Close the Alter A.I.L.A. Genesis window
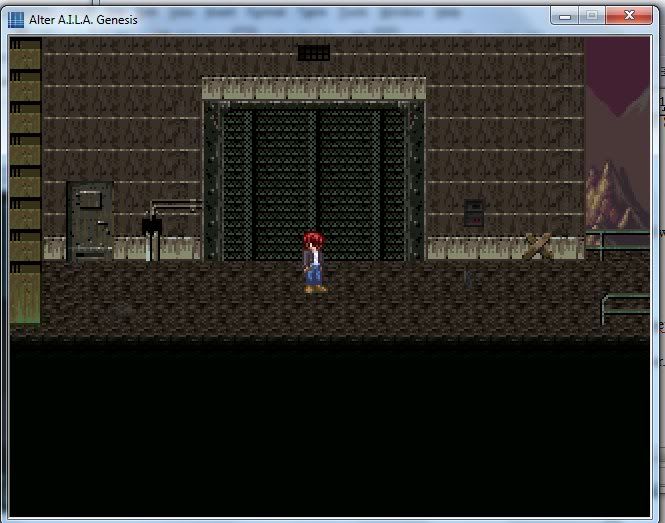Screen dimensions: 665x523 (x=629, y=16)
